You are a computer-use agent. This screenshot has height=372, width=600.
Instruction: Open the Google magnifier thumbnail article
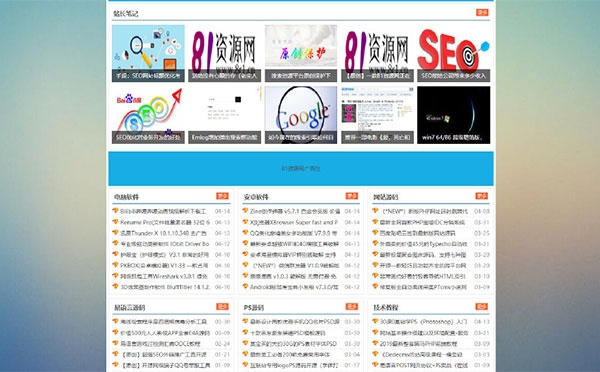coord(301,115)
